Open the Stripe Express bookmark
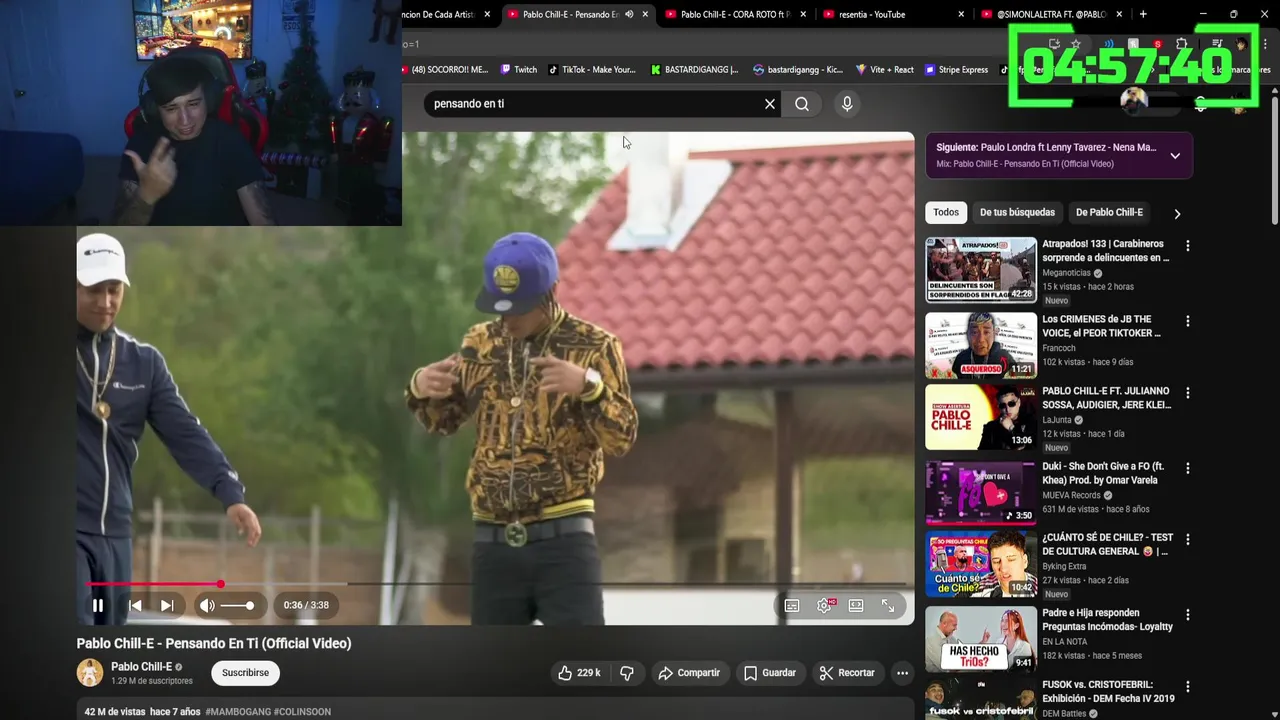This screenshot has height=720, width=1280. point(957,70)
